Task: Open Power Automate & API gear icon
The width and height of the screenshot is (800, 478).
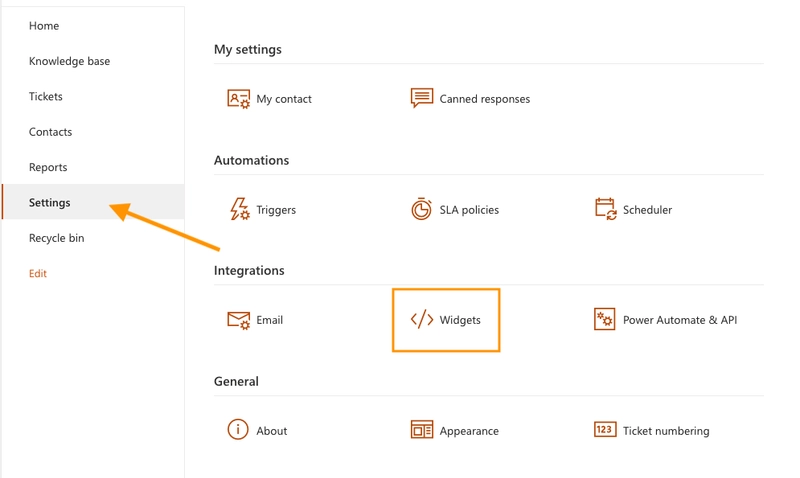Action: pos(605,320)
